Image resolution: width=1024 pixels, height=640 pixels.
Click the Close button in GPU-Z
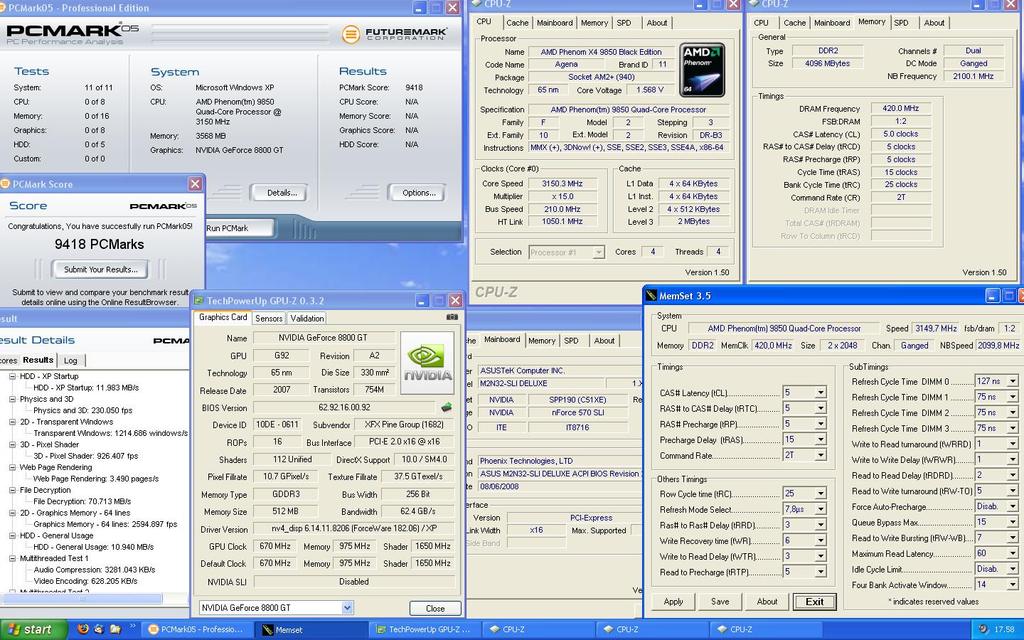tap(435, 608)
